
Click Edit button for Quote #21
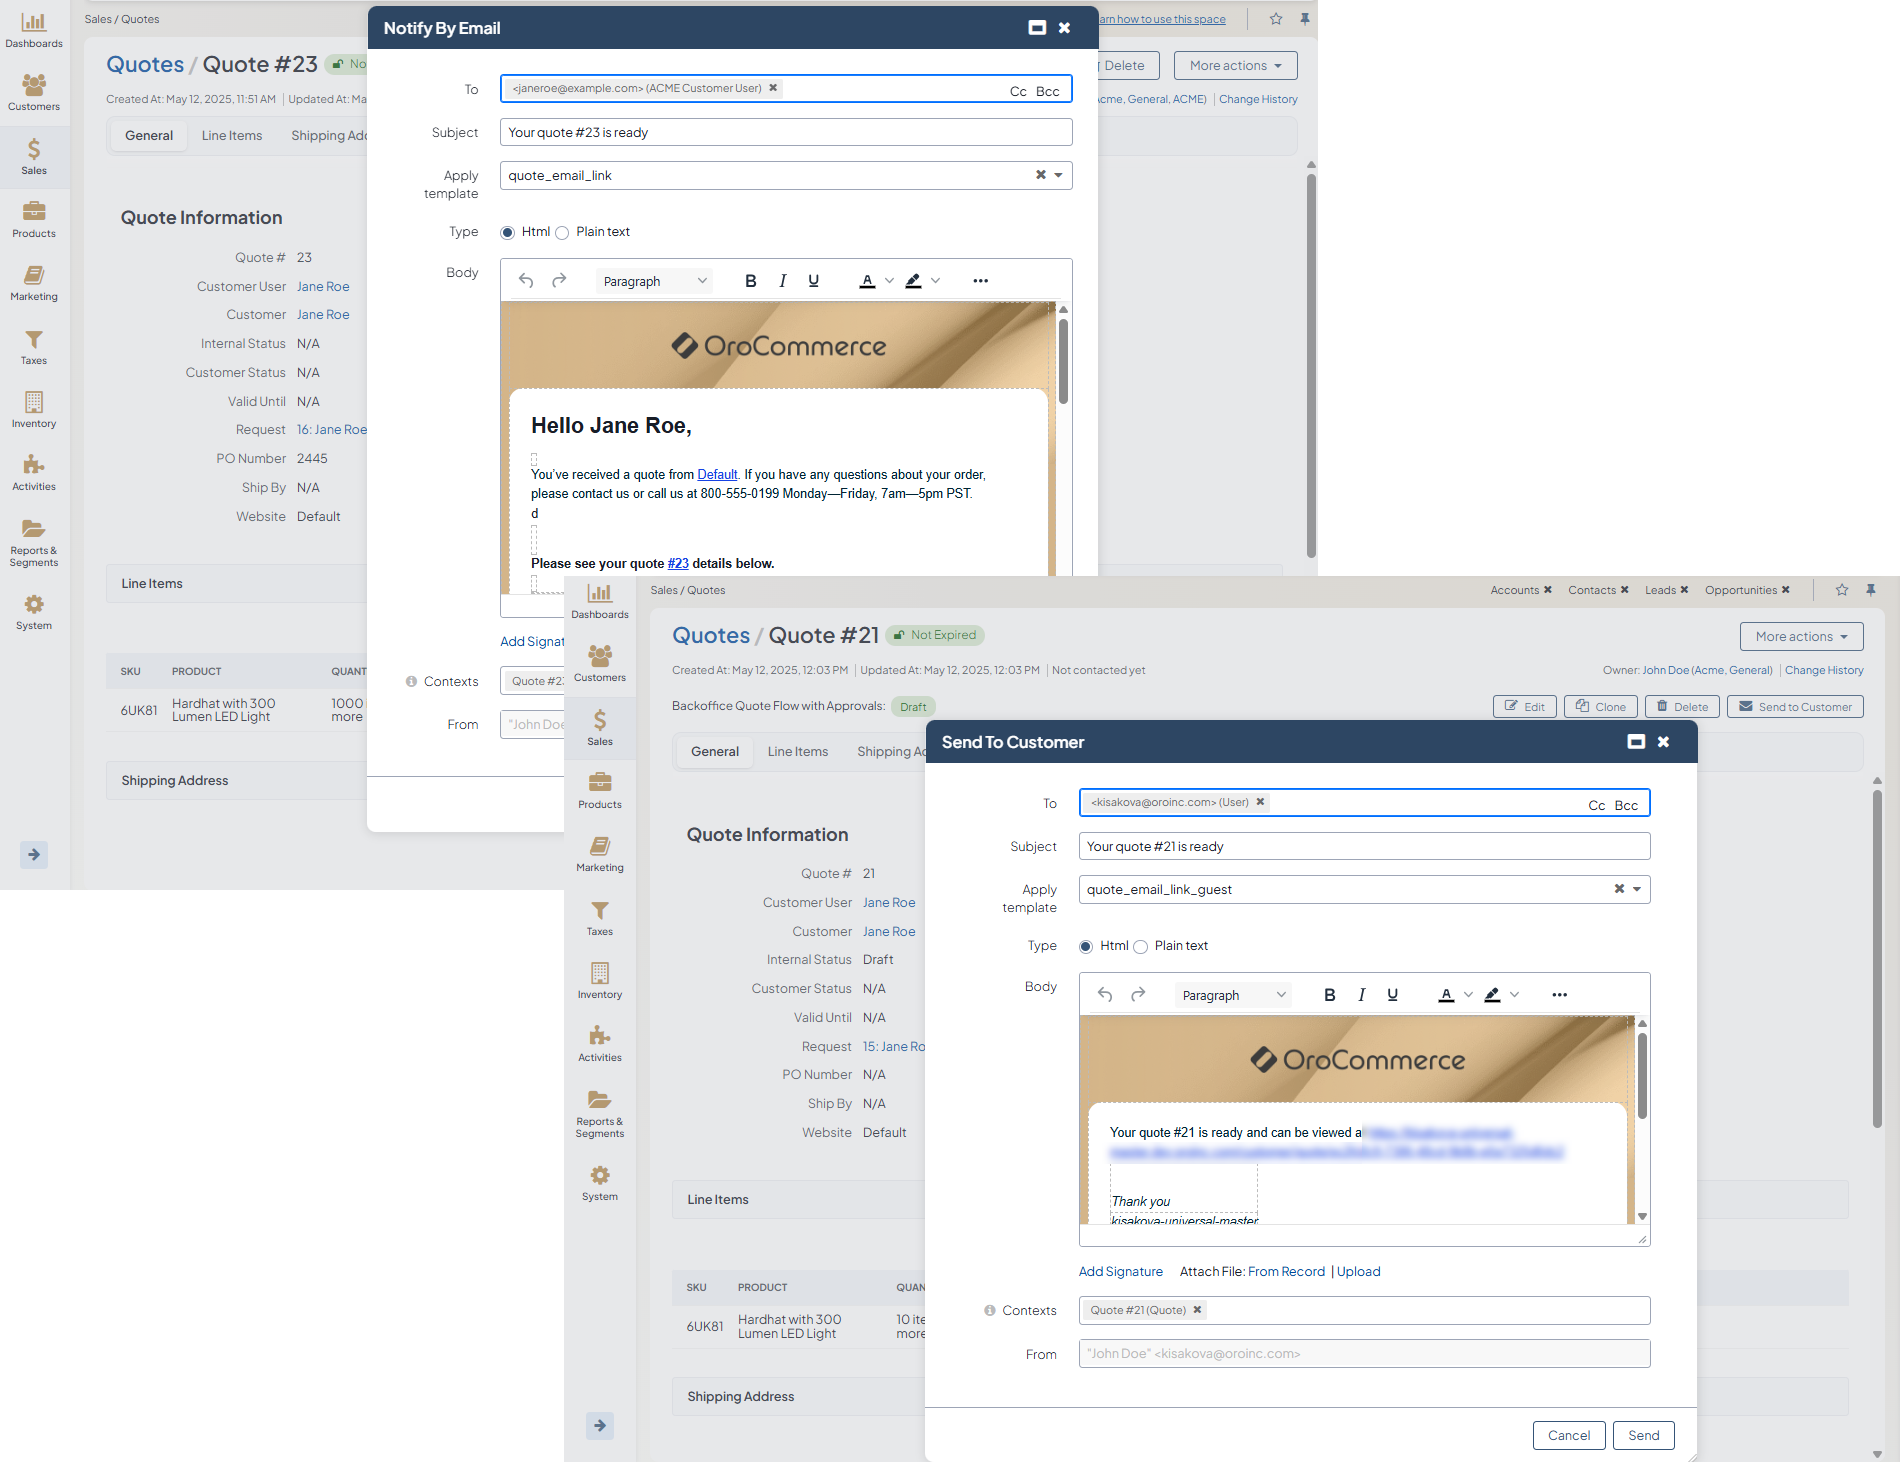1524,707
